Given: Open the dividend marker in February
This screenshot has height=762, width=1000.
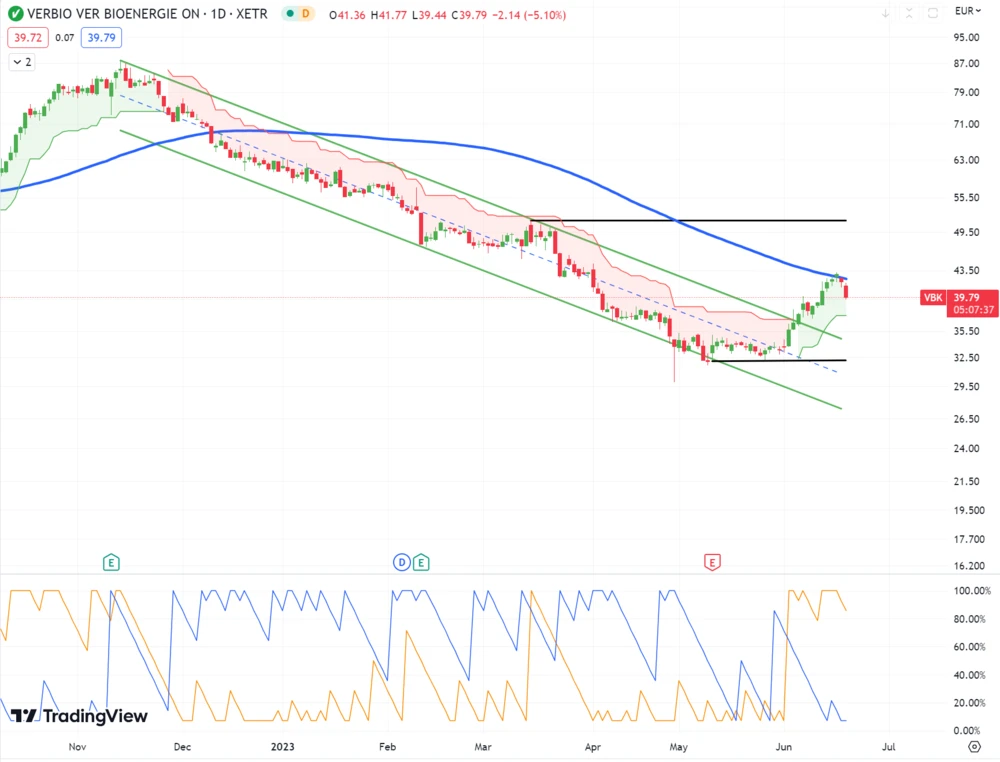Looking at the screenshot, I should [402, 562].
